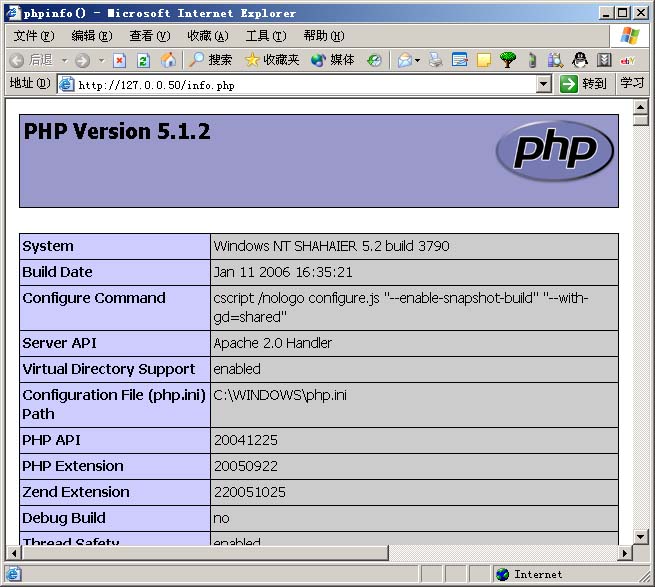Image resolution: width=655 pixels, height=587 pixels.
Task: Click the horizontal scrollbar right arrow
Action: coord(625,553)
